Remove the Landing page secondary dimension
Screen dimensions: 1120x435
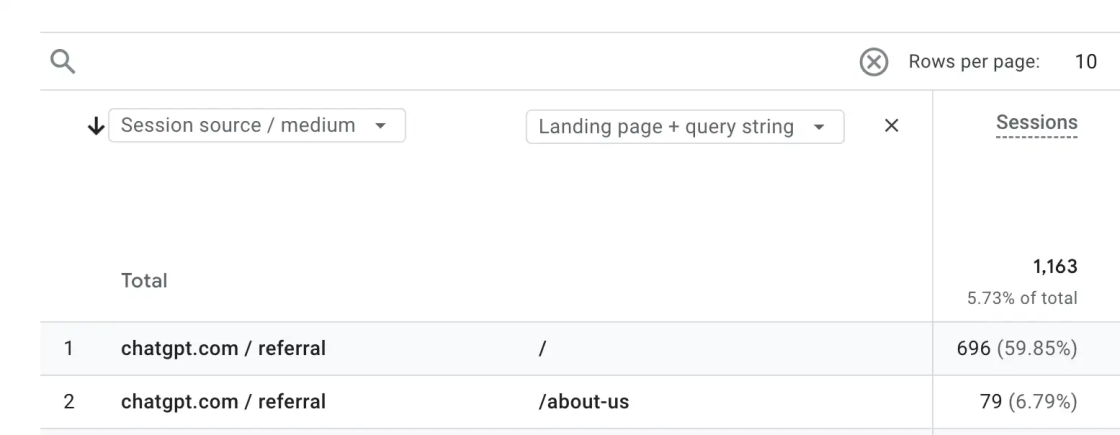pos(892,126)
